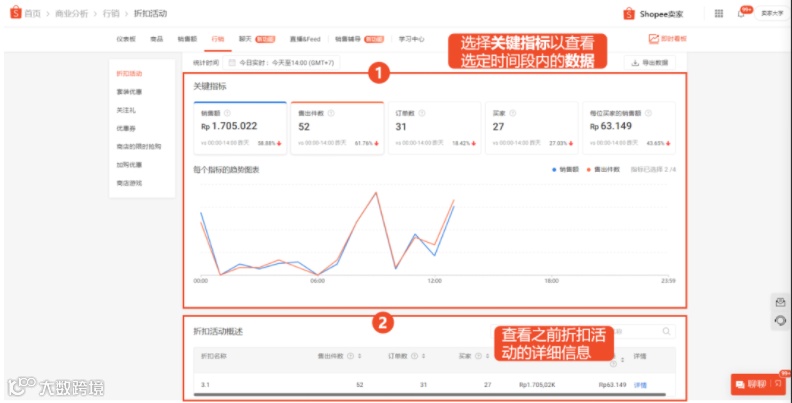Switch to the 仪表板 tab
The width and height of the screenshot is (792, 403).
point(126,39)
